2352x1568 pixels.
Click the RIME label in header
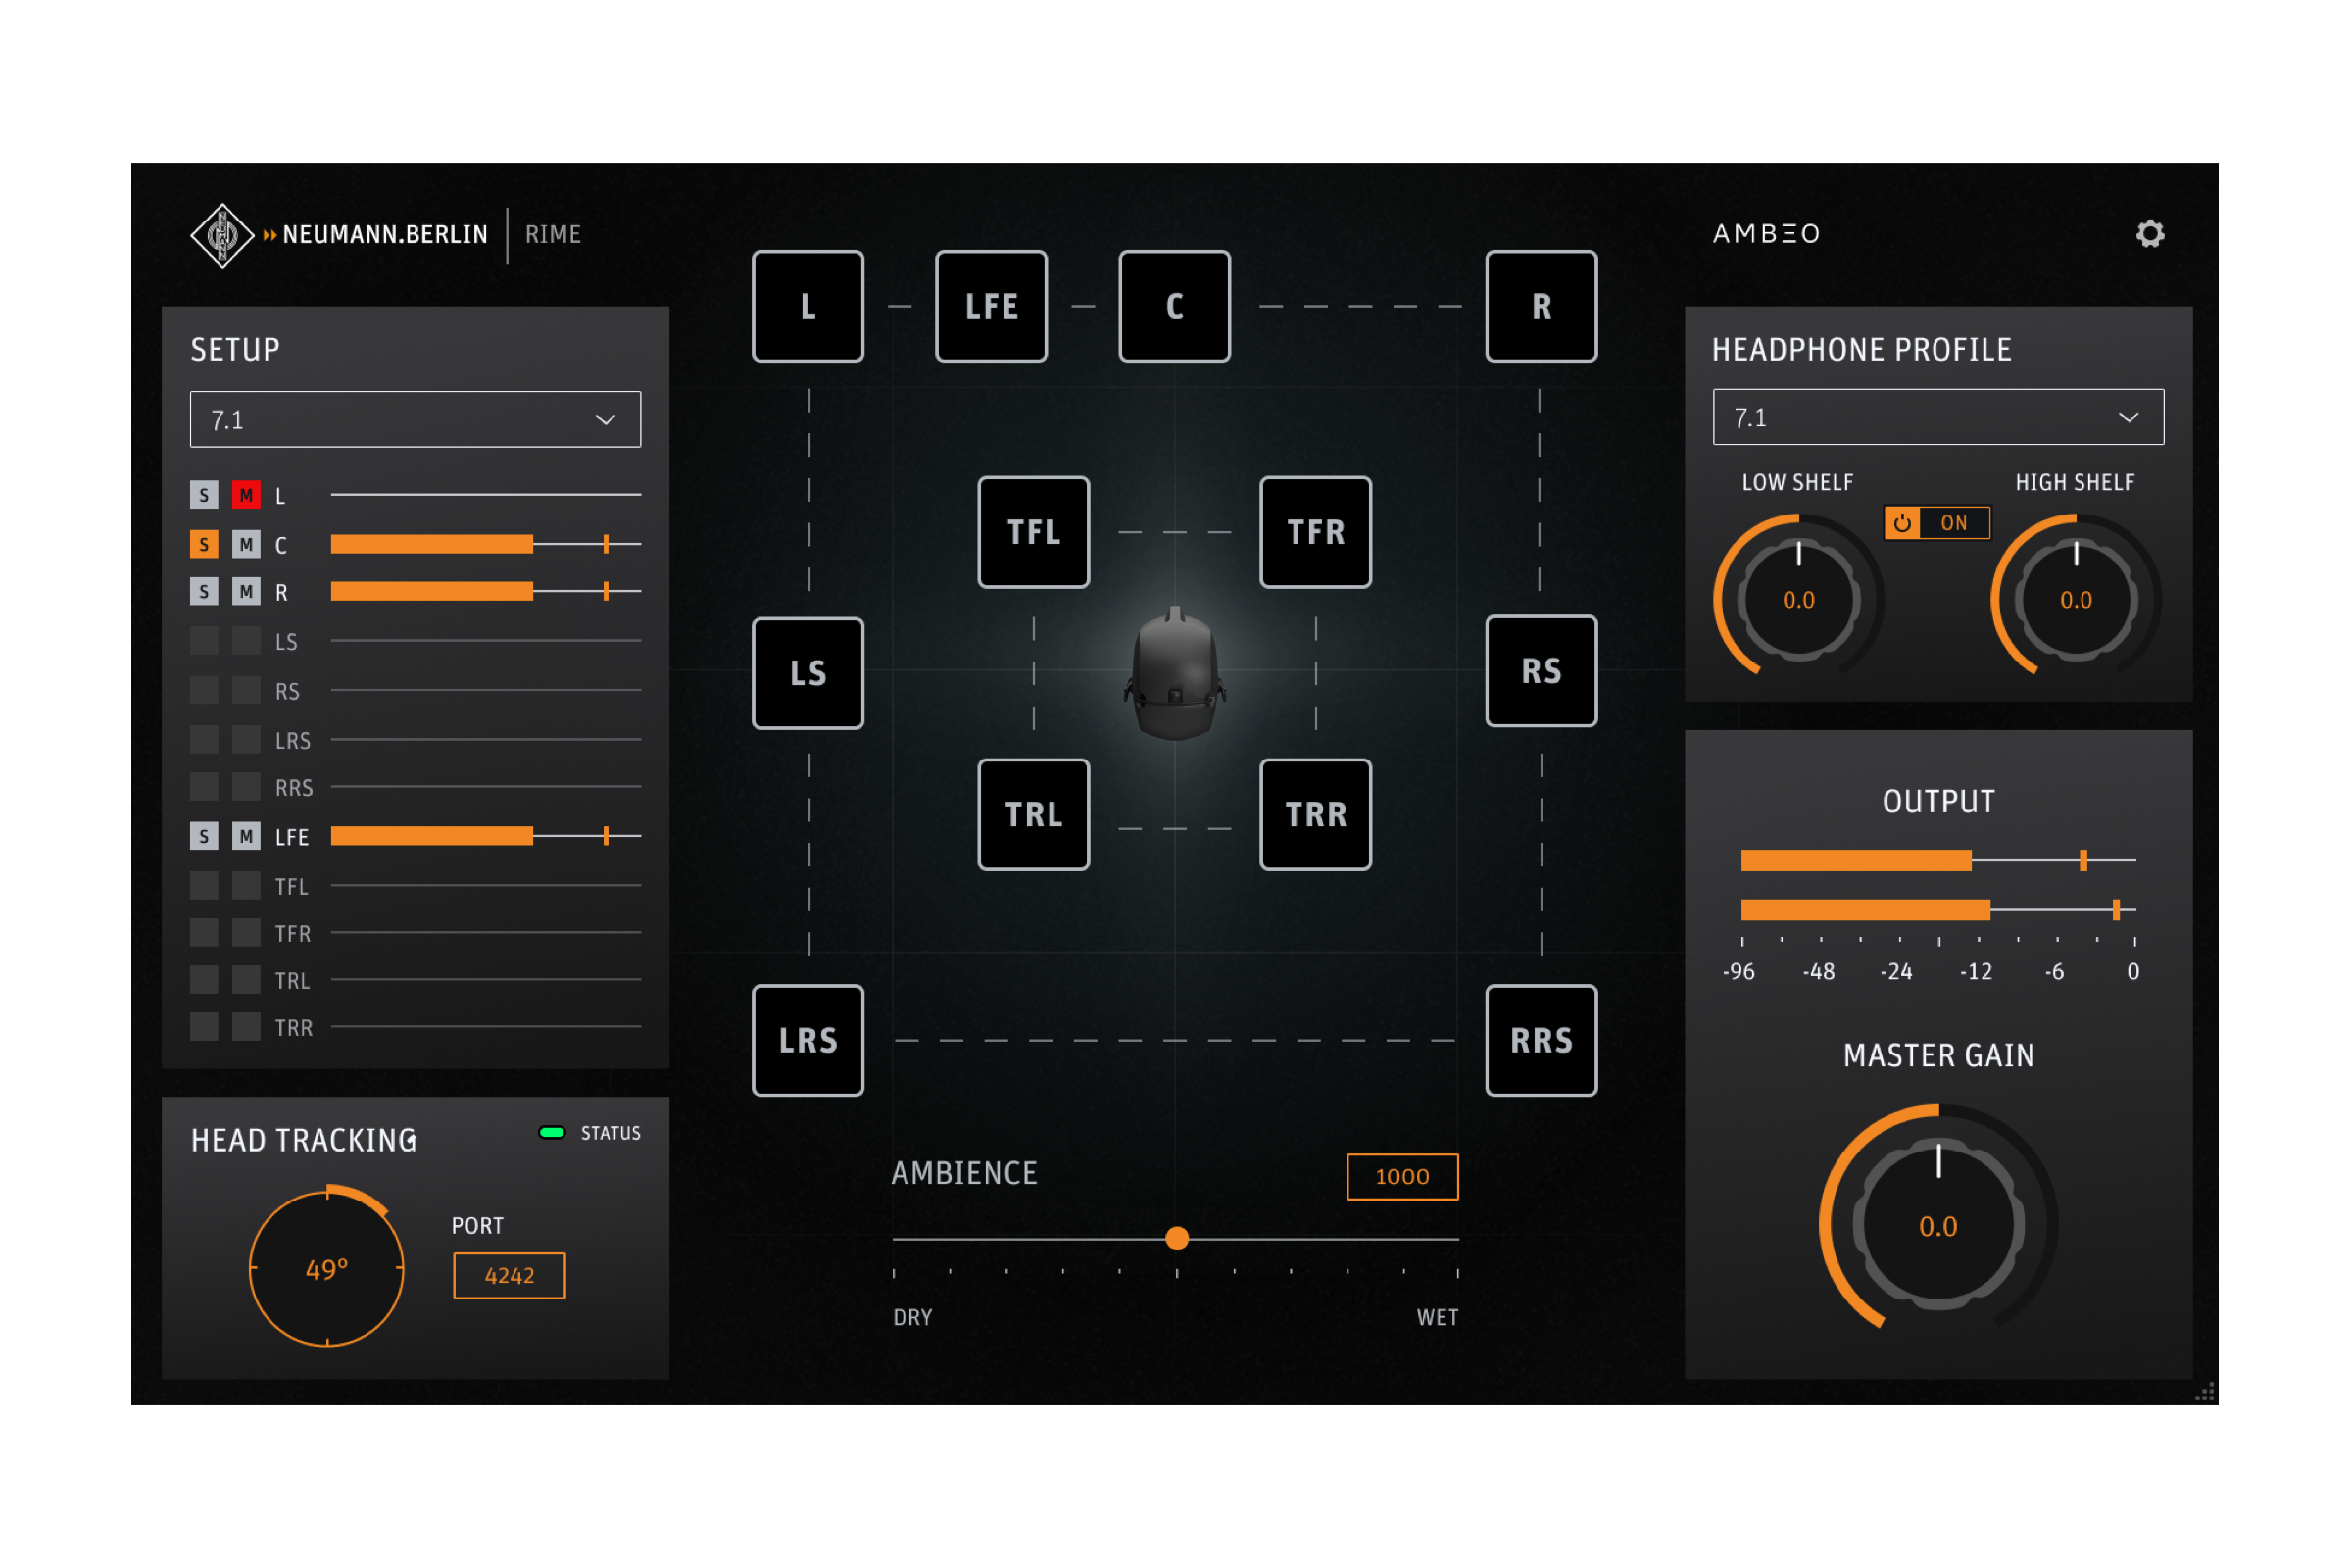tap(553, 235)
